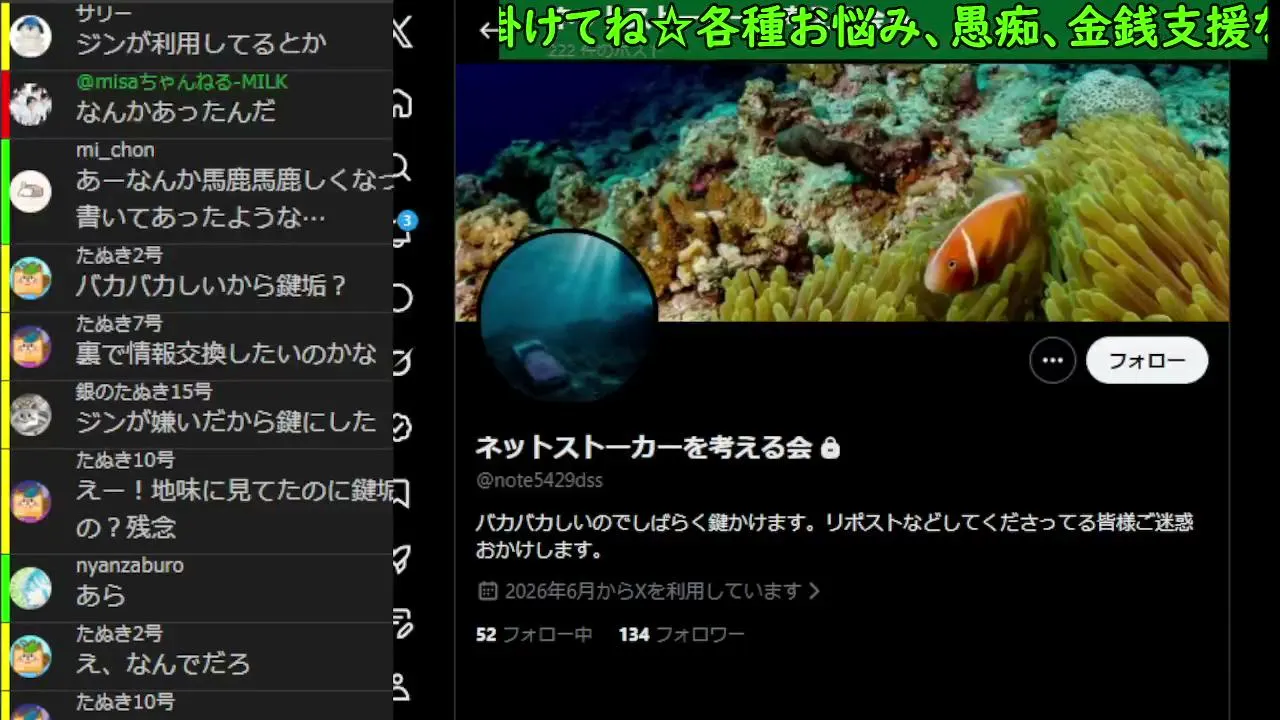Open the 134 フォロワー list
Screen dimensions: 1280x720
[681, 634]
